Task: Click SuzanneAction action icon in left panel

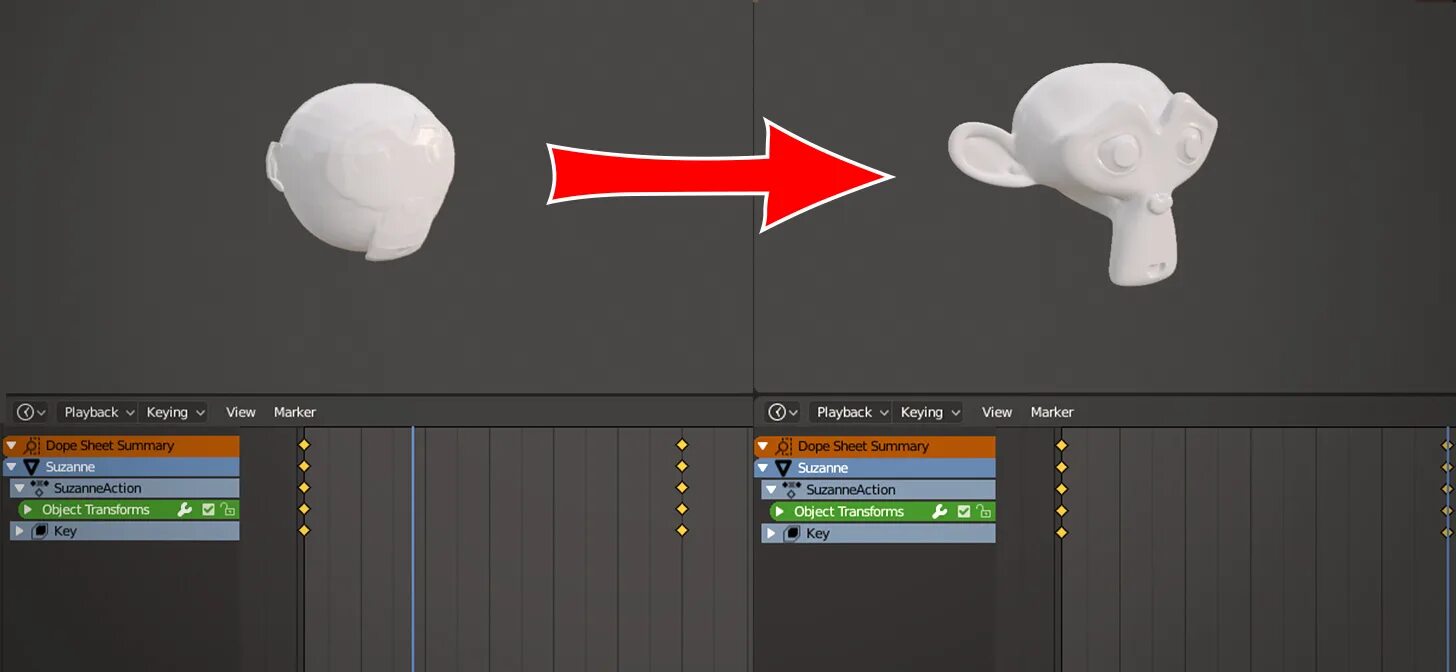Action: pos(40,488)
